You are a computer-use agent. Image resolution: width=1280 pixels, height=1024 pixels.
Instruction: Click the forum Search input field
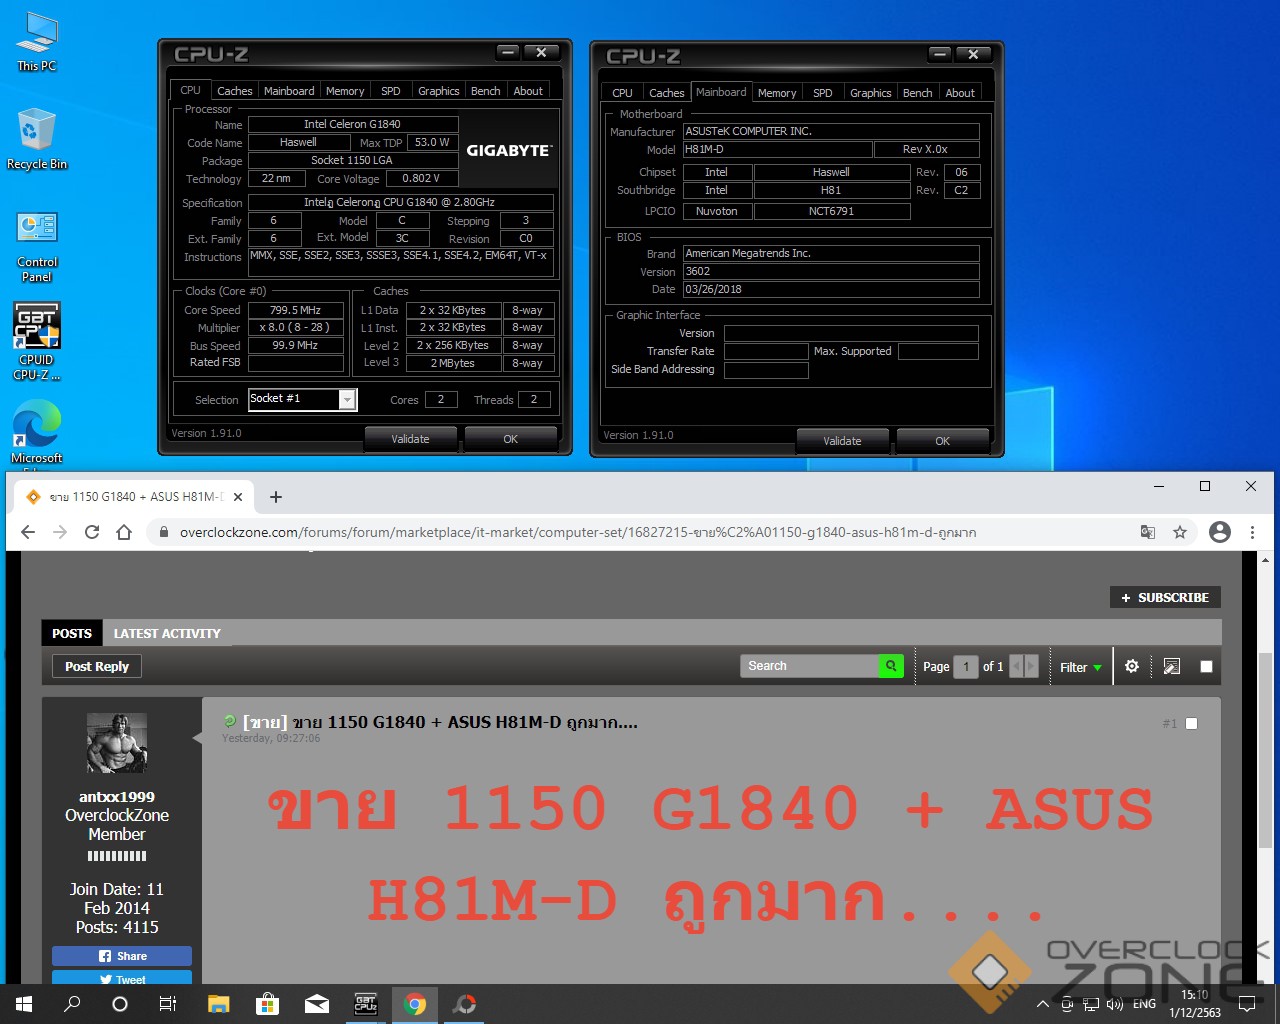(810, 666)
